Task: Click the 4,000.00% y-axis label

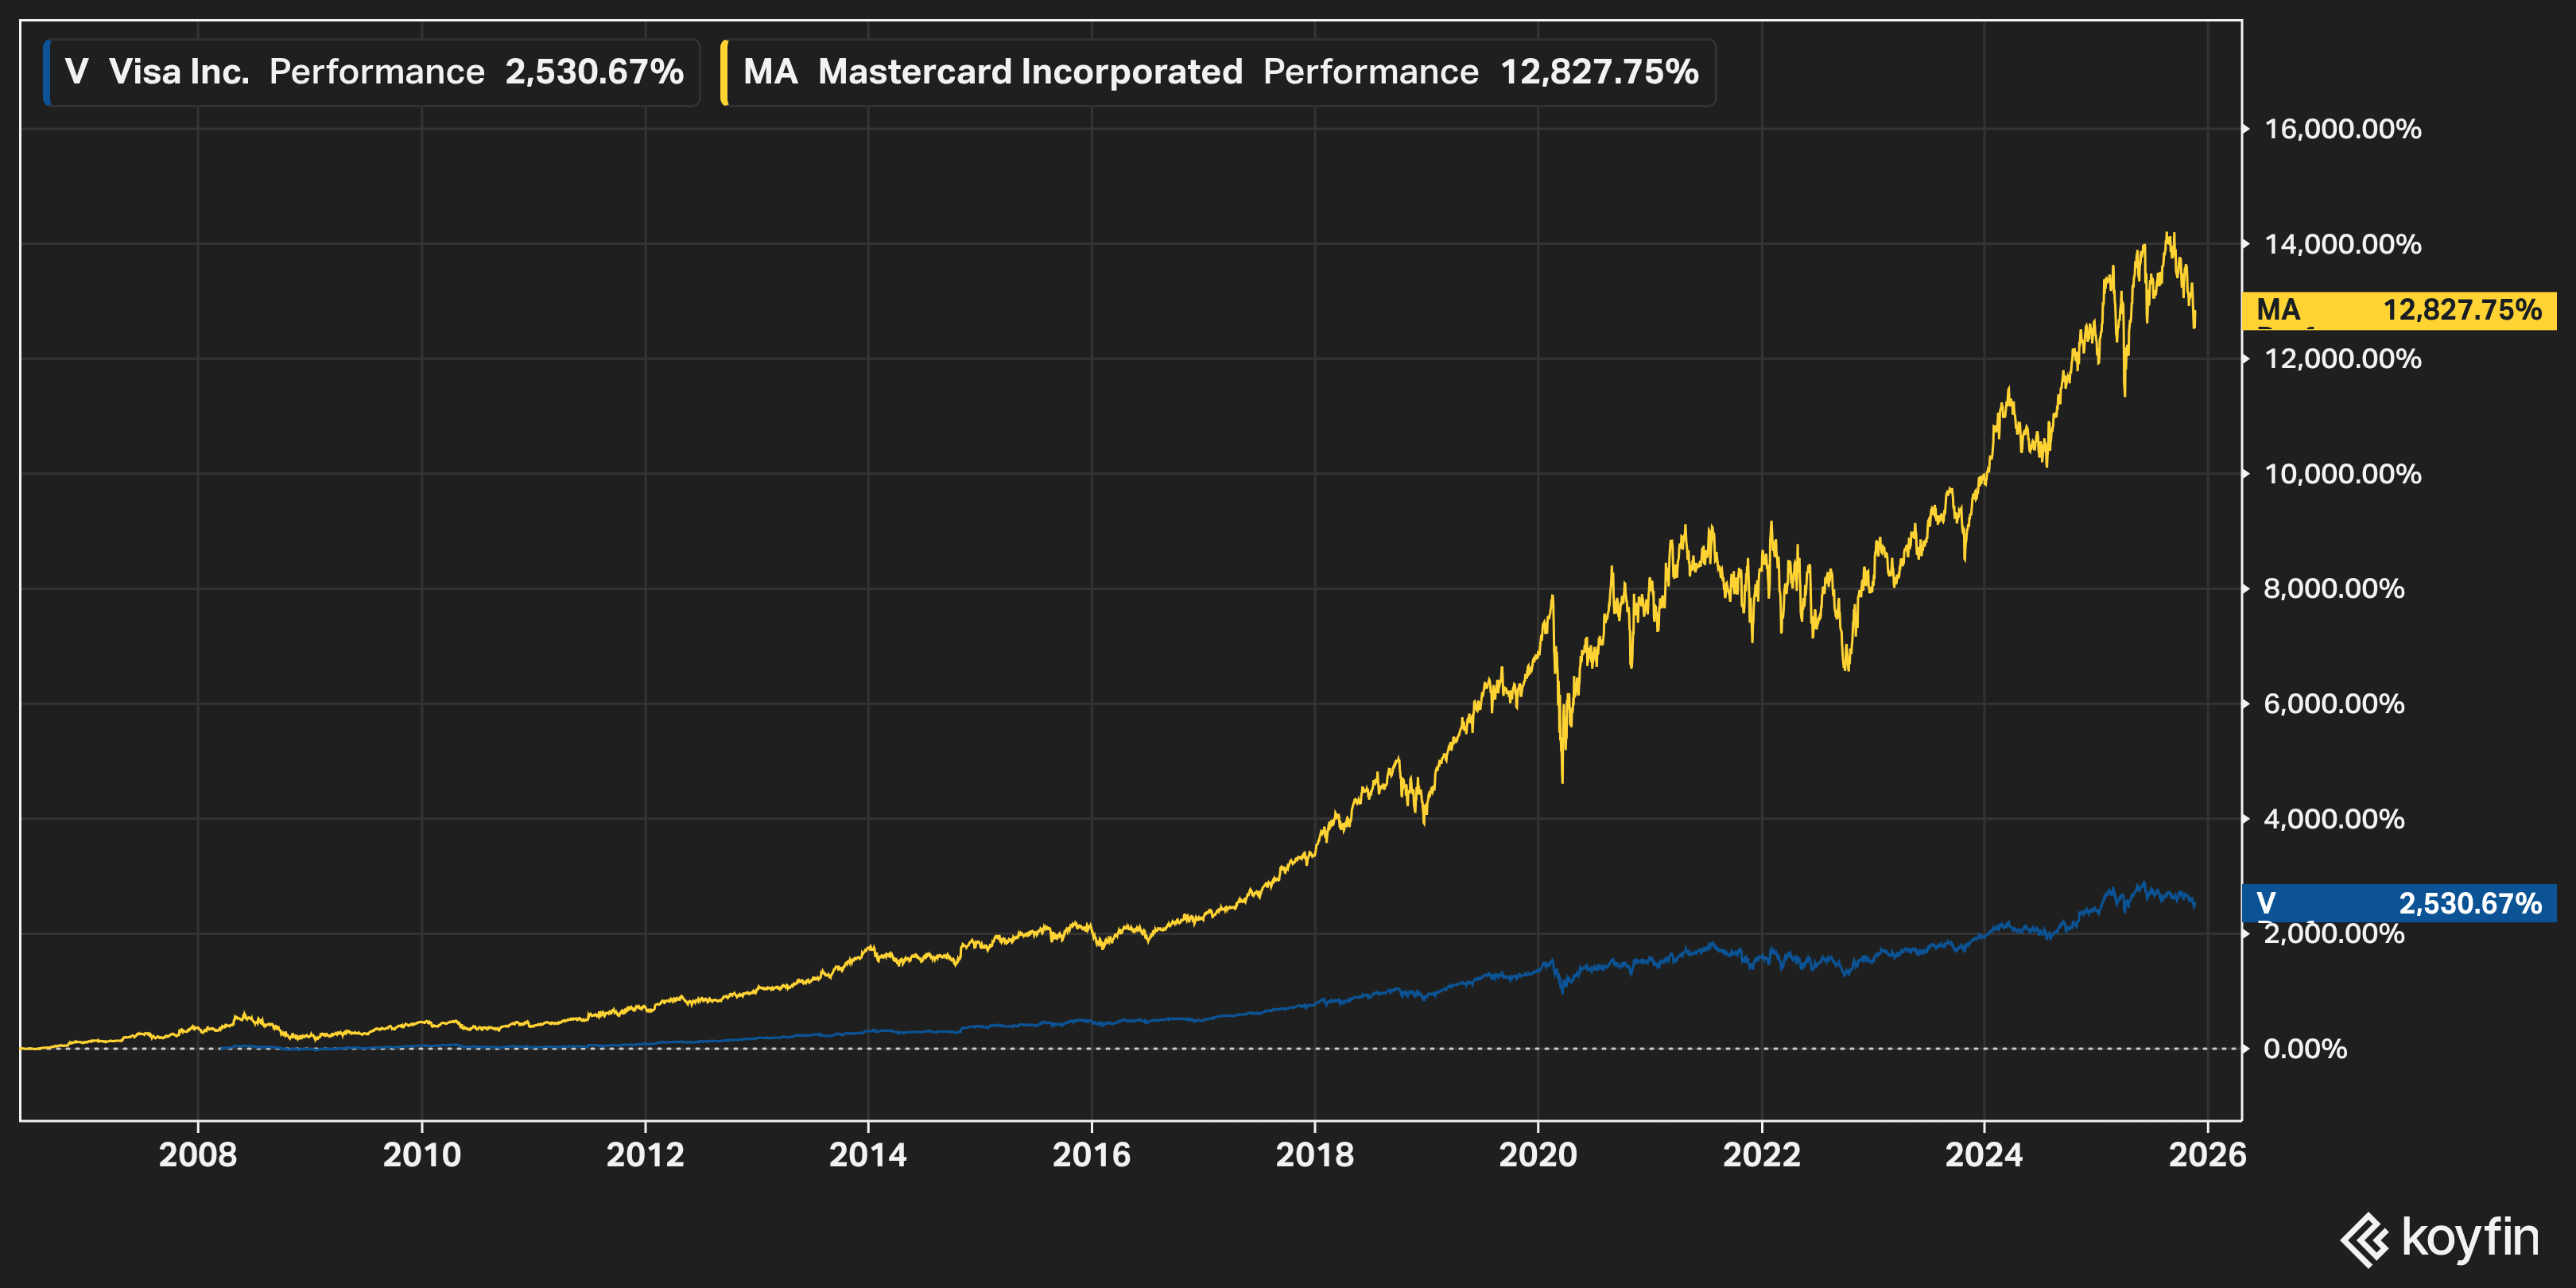Action: tap(2334, 819)
